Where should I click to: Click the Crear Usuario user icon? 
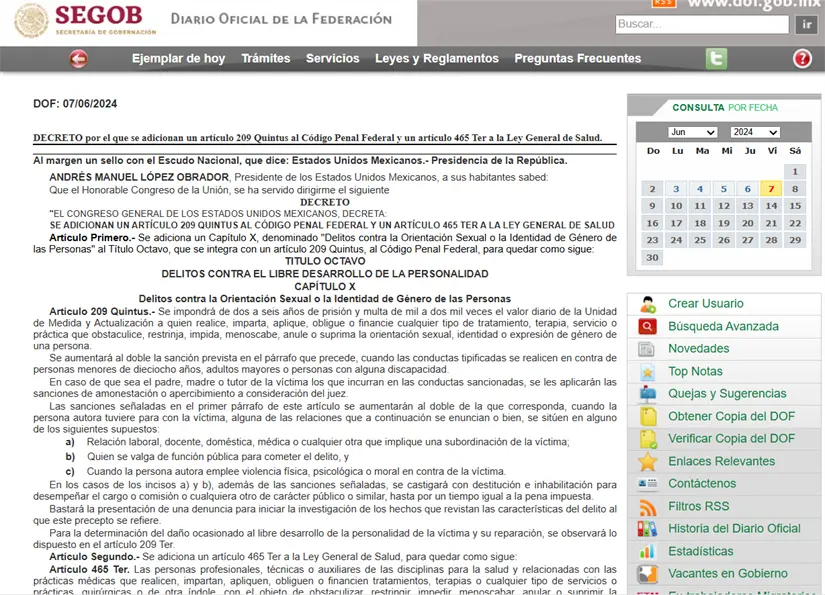point(648,304)
